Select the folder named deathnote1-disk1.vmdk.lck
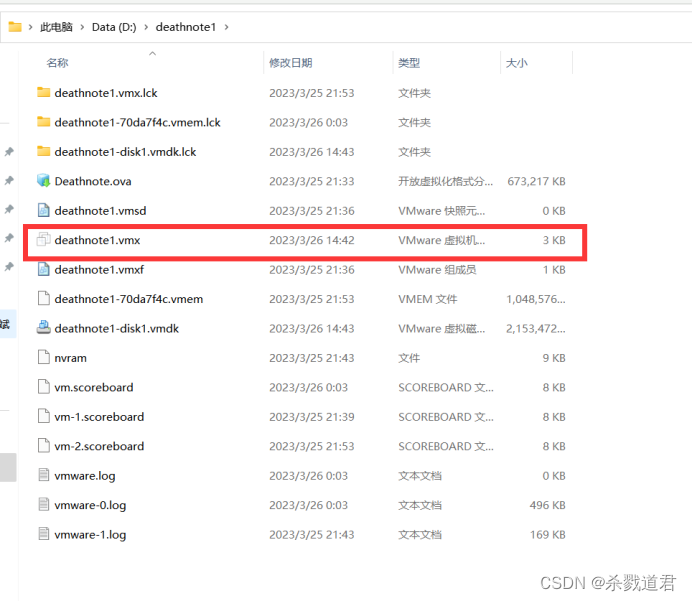692x601 pixels. [125, 152]
